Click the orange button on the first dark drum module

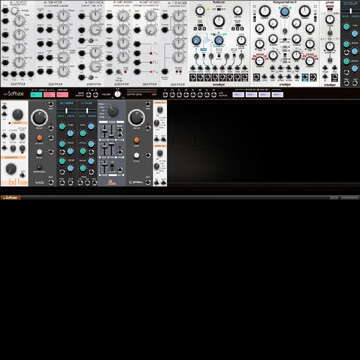[x=39, y=138]
